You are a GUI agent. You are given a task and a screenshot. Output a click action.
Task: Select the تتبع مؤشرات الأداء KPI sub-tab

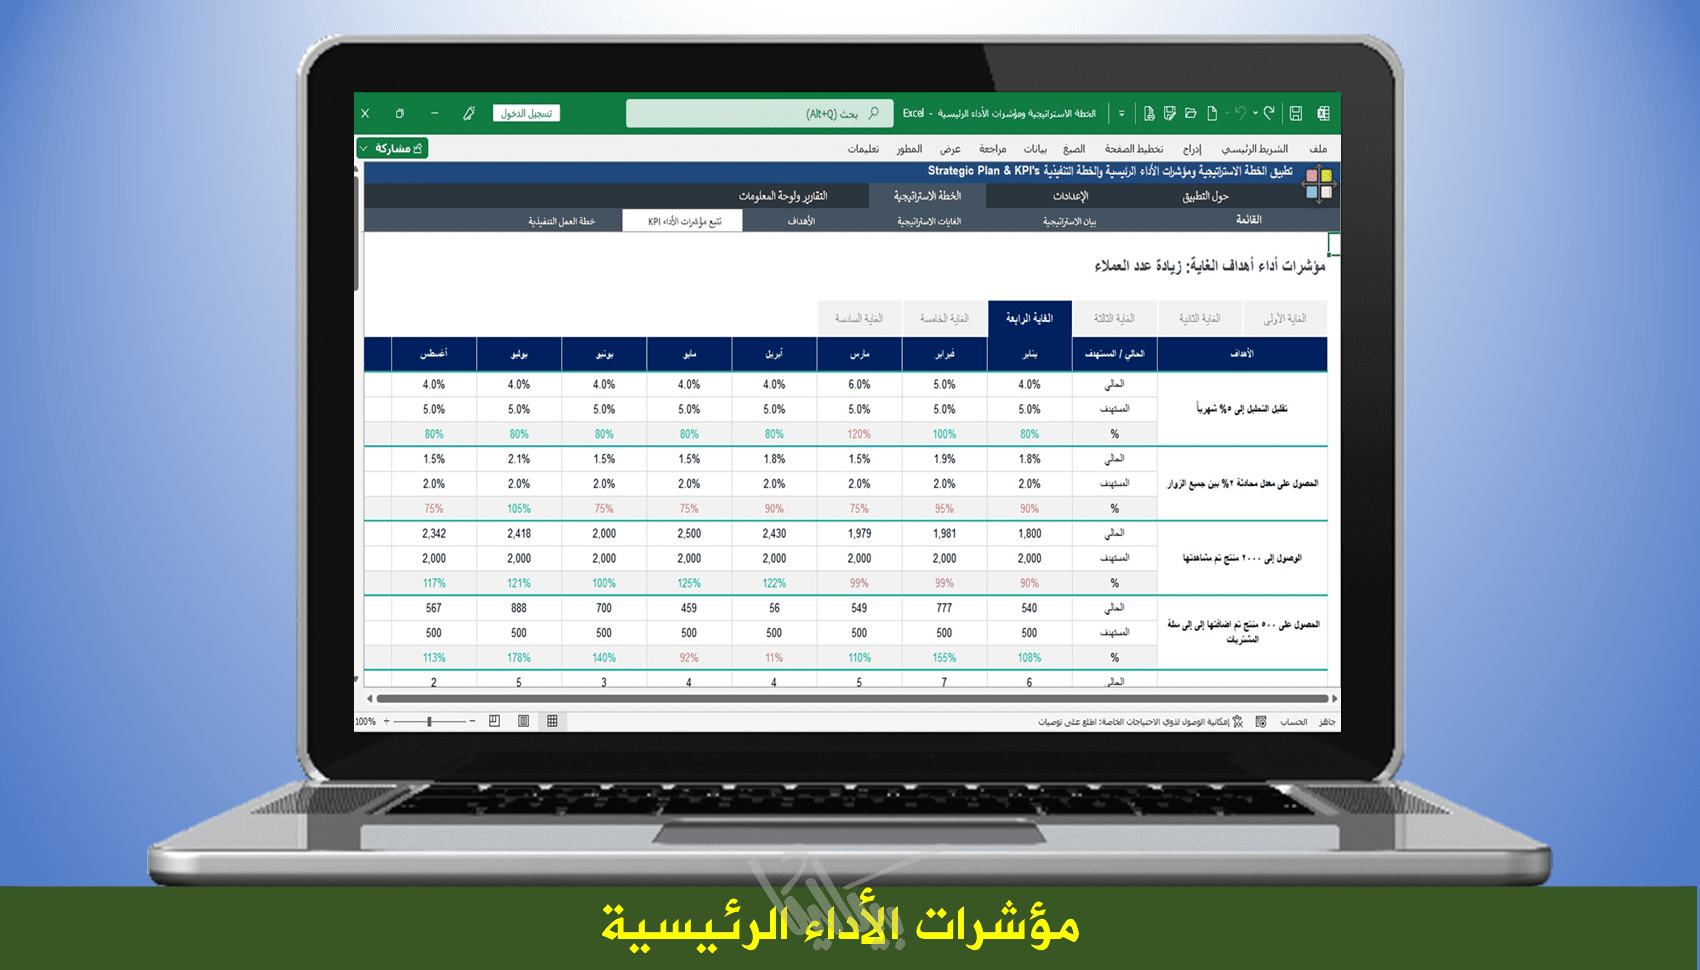coord(683,221)
